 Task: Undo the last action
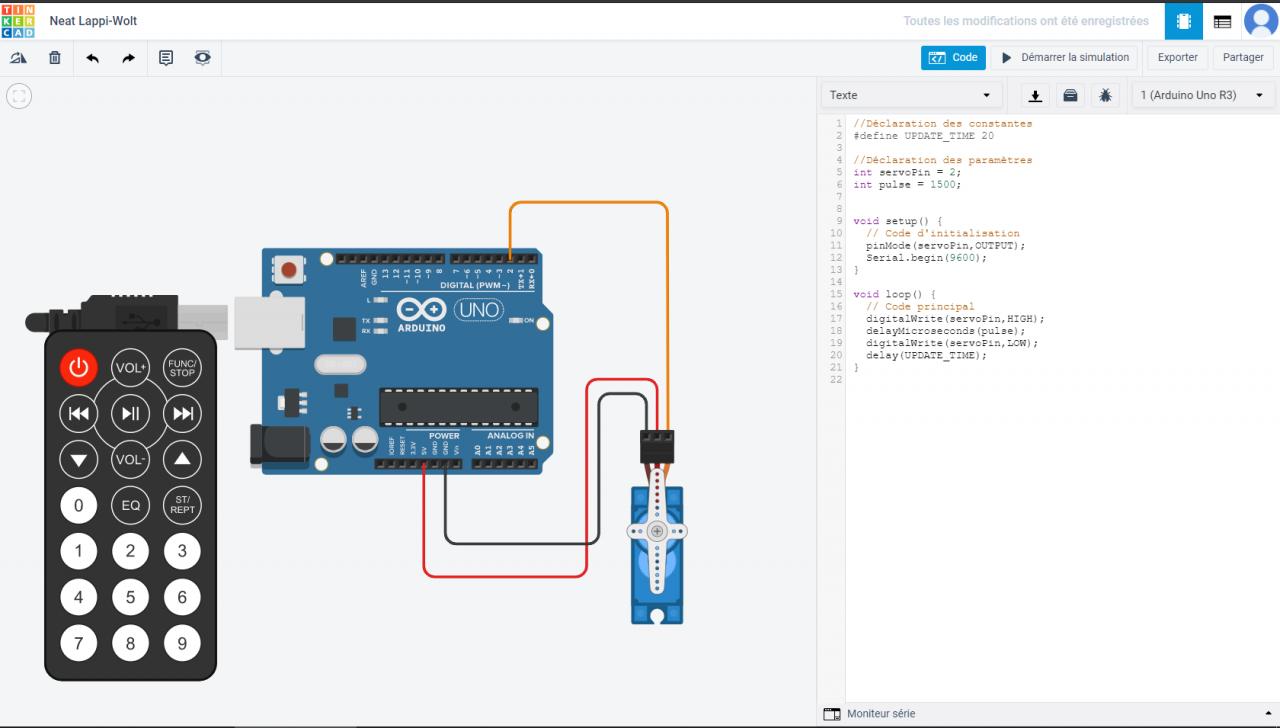92,58
